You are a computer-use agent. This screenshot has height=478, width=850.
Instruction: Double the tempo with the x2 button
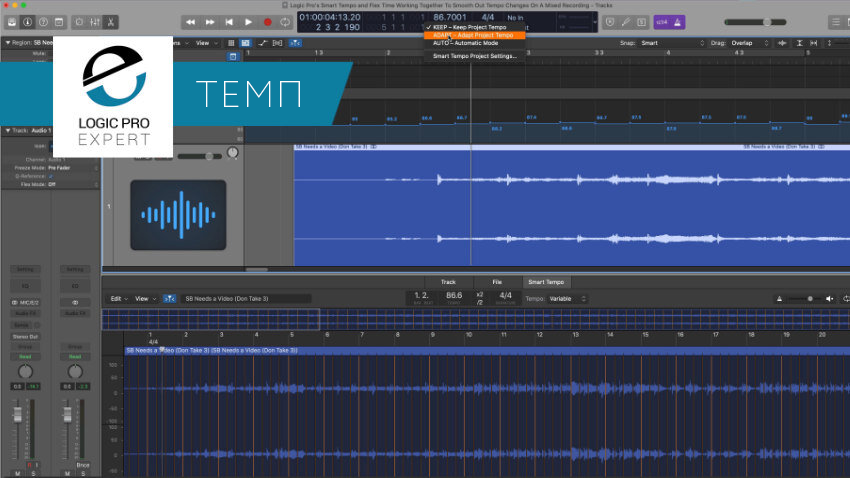pyautogui.click(x=480, y=294)
